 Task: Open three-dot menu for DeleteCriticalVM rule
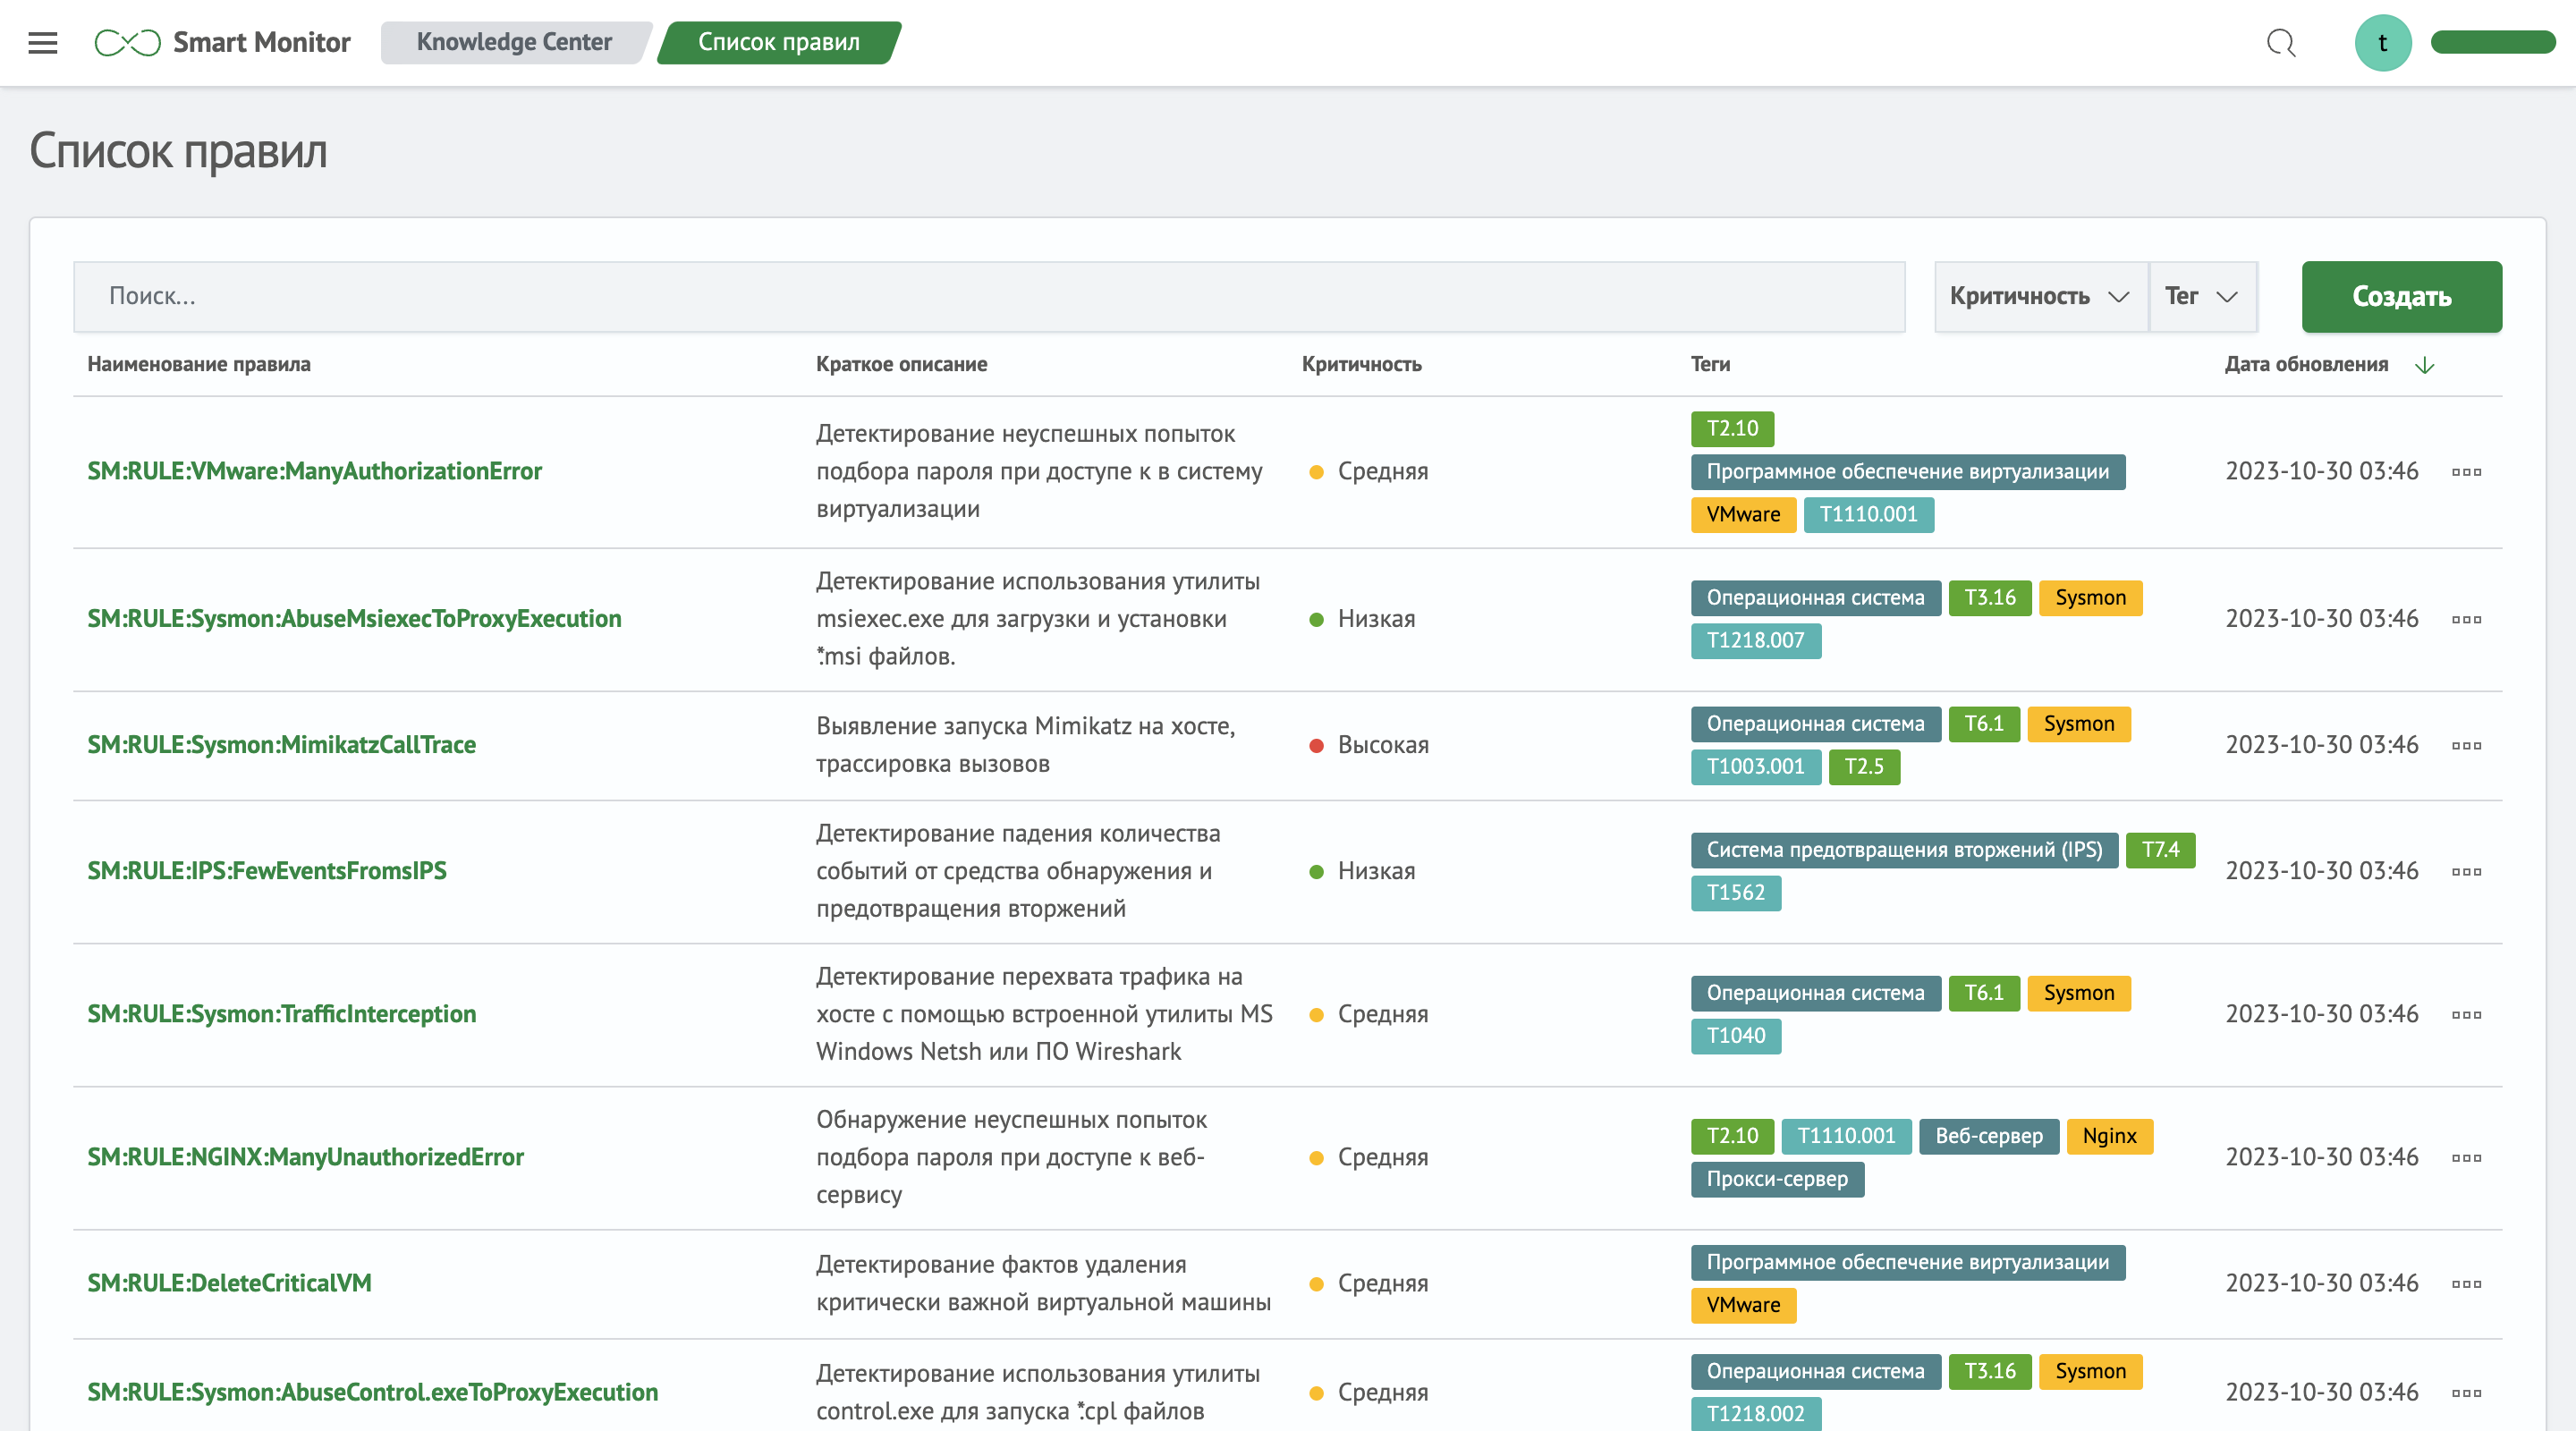coord(2466,1283)
